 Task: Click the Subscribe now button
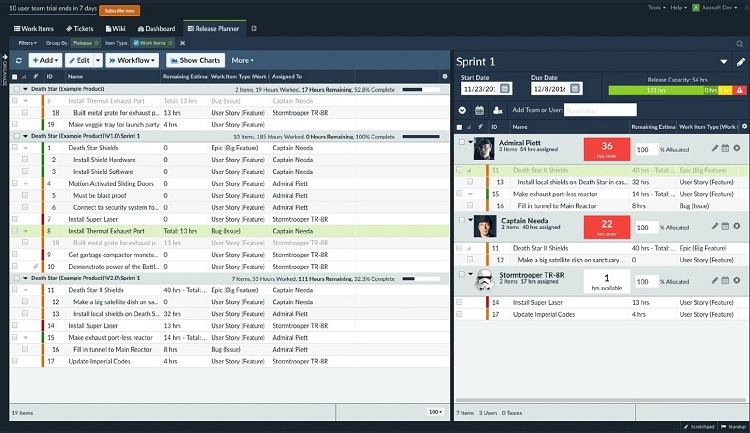pos(120,11)
